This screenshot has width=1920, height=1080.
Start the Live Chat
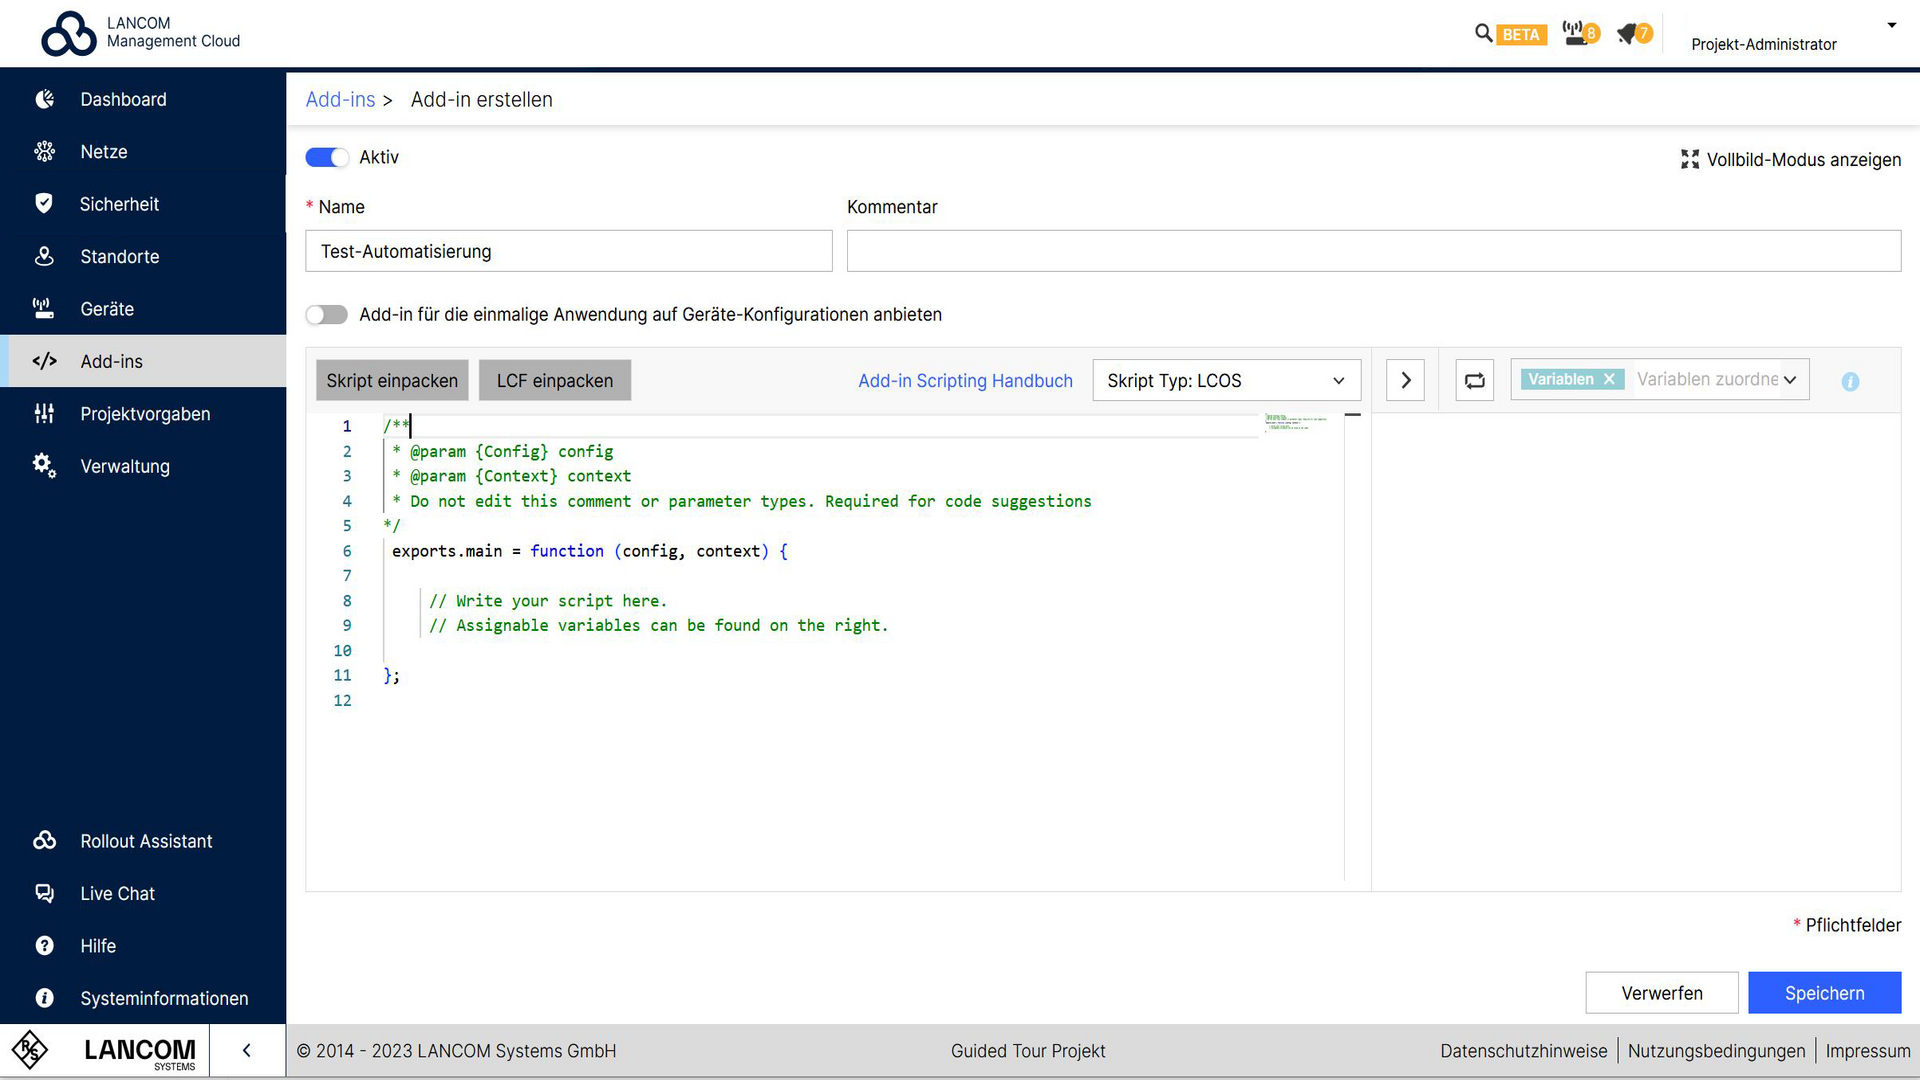click(x=117, y=893)
